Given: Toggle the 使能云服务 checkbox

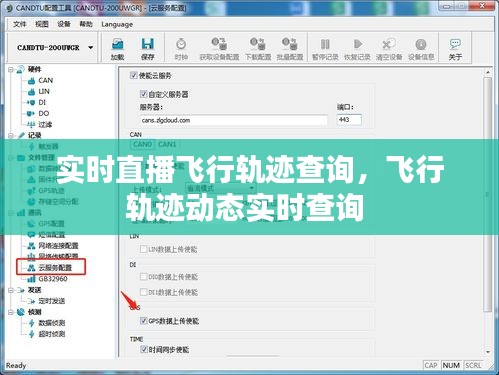Looking at the screenshot, I should (x=134, y=75).
